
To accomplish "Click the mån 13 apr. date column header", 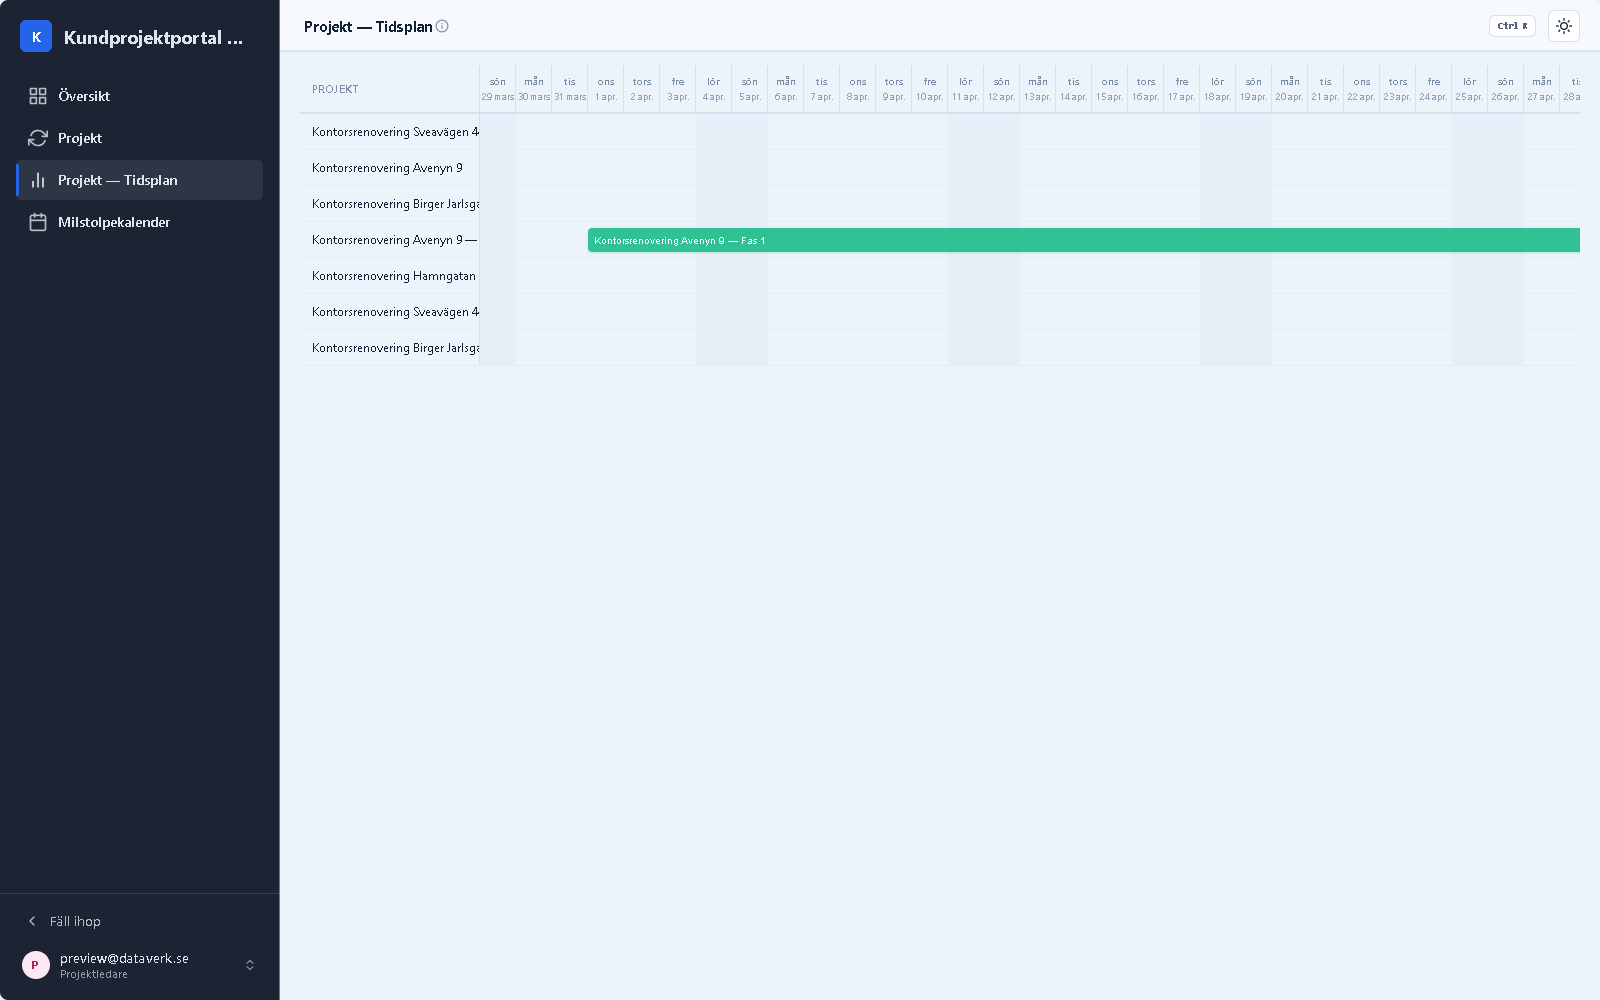I will click(x=1038, y=89).
